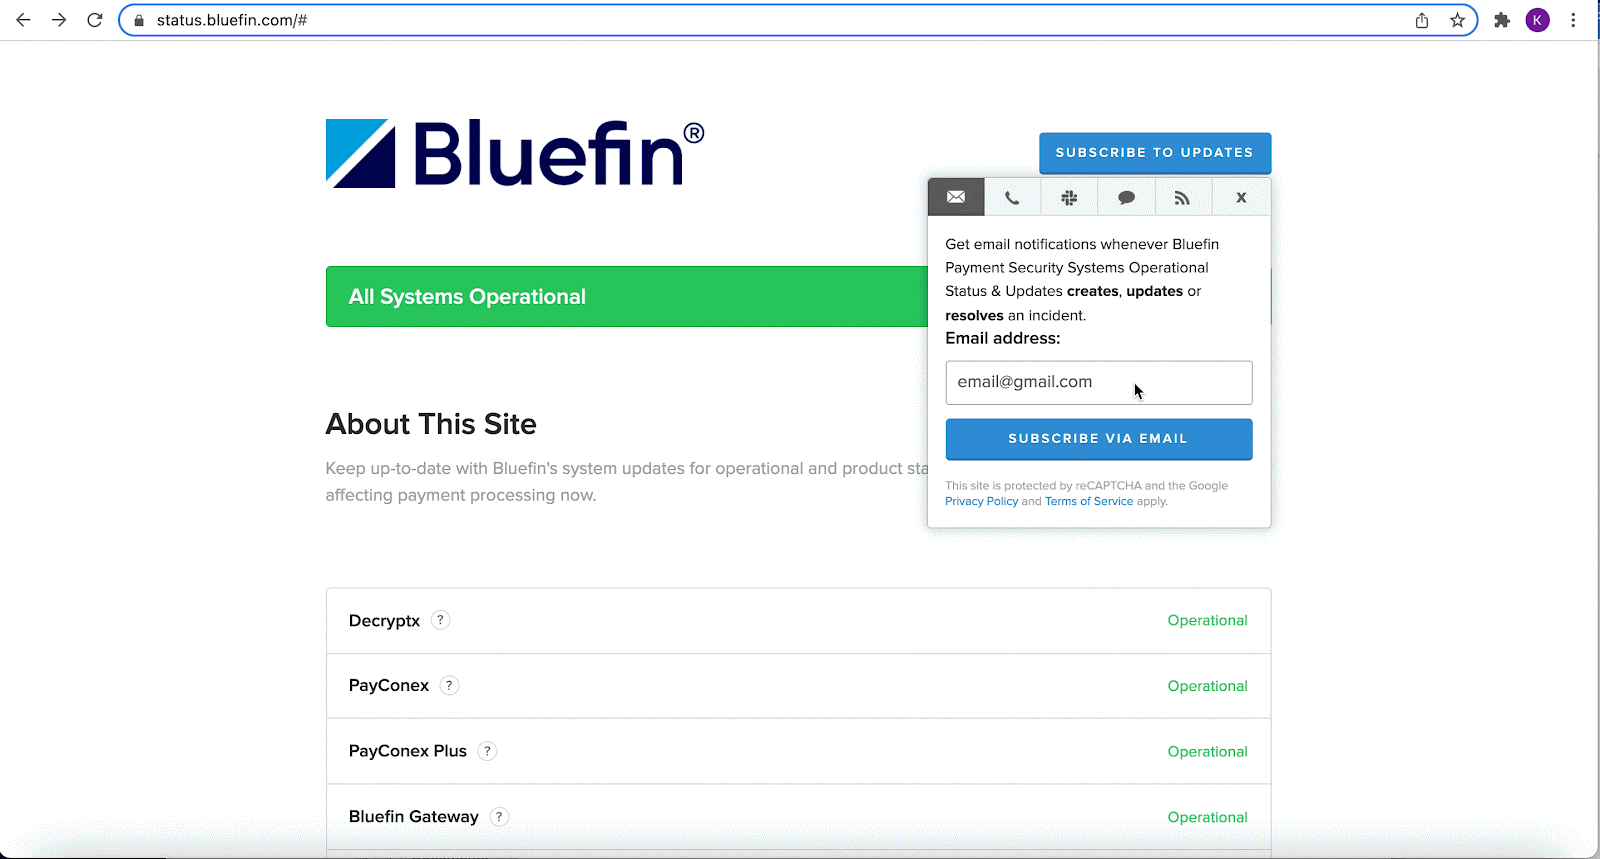Open the browser three-dot menu

coord(1573,20)
